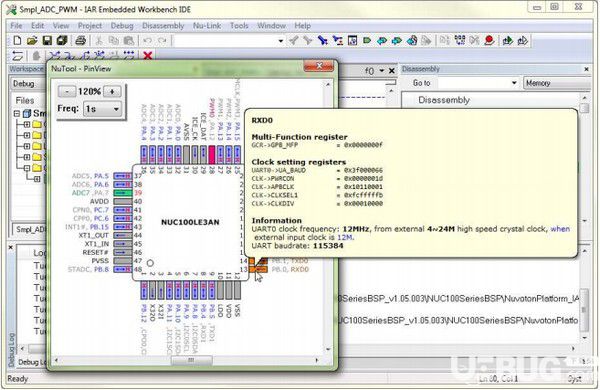
Task: Expand the third folder in workspace tree
Action: [27, 146]
